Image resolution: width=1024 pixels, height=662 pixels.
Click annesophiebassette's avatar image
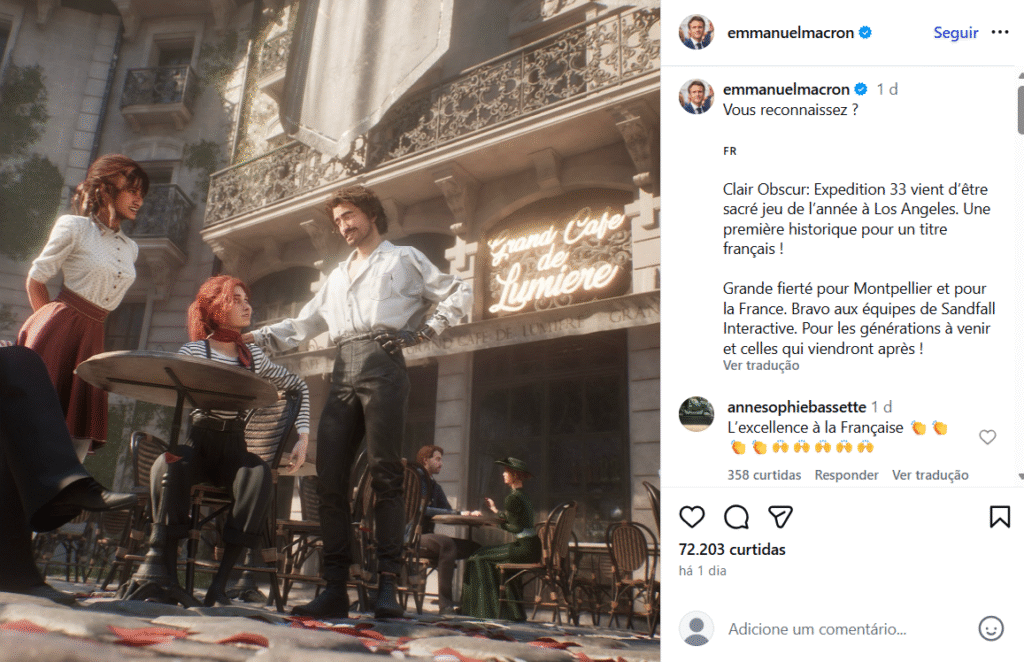pos(696,414)
